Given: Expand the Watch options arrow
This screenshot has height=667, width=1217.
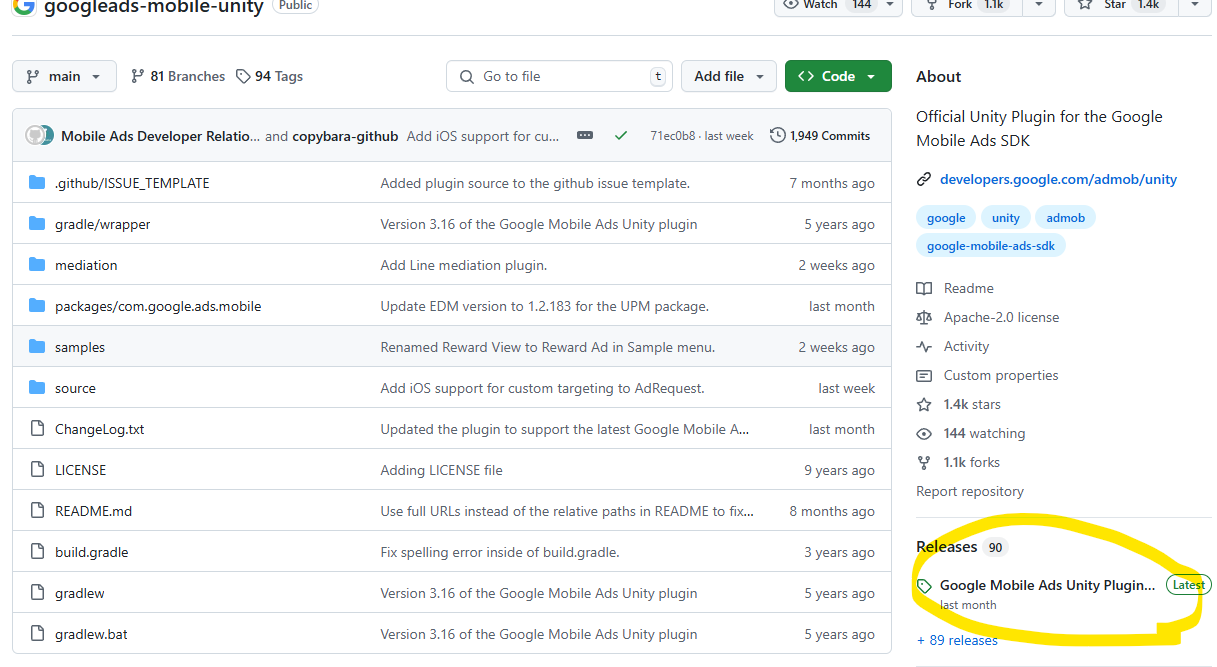Looking at the screenshot, I should coord(891,5).
